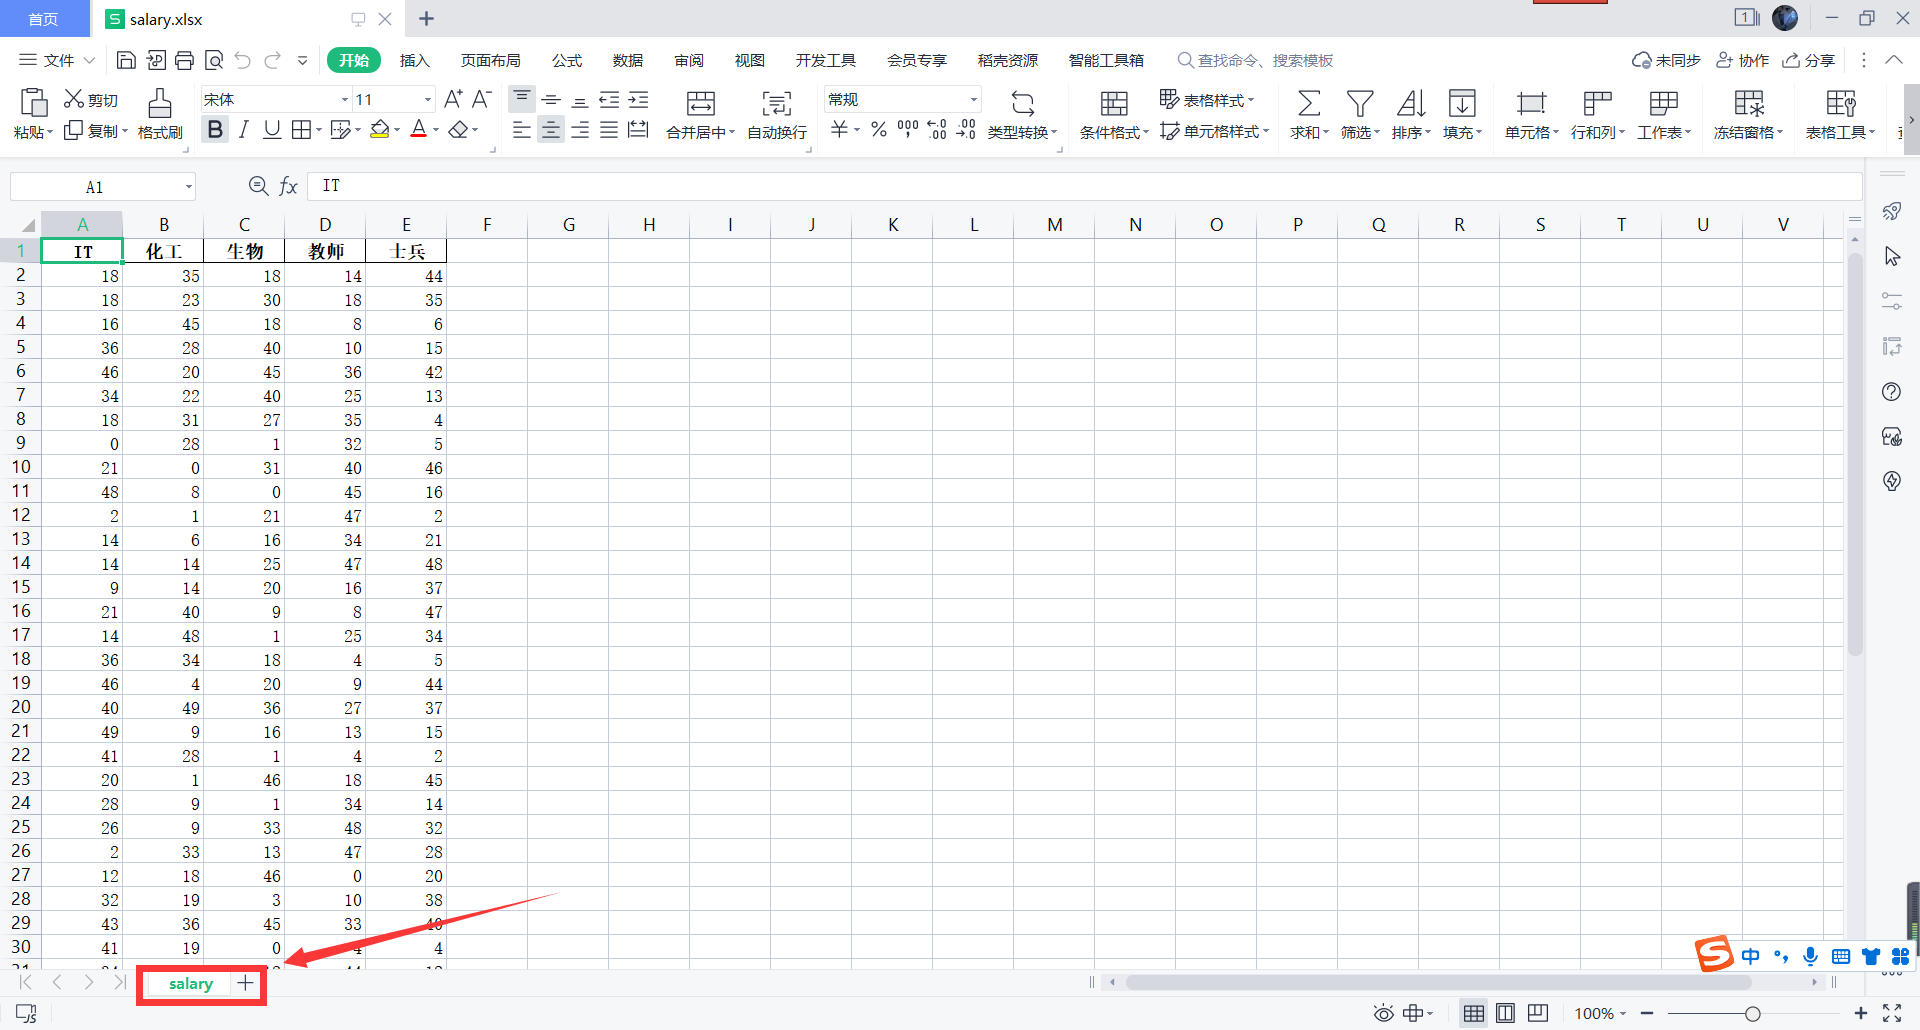
Task: Click the Share (分享) button
Action: tap(1809, 60)
